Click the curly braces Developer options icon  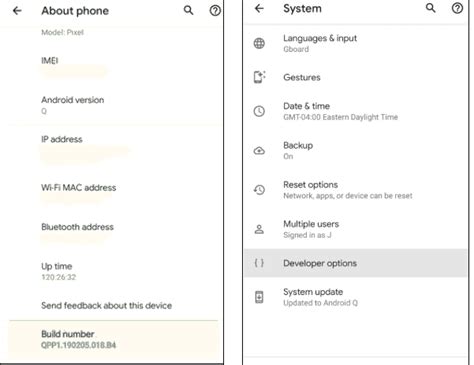pos(259,263)
